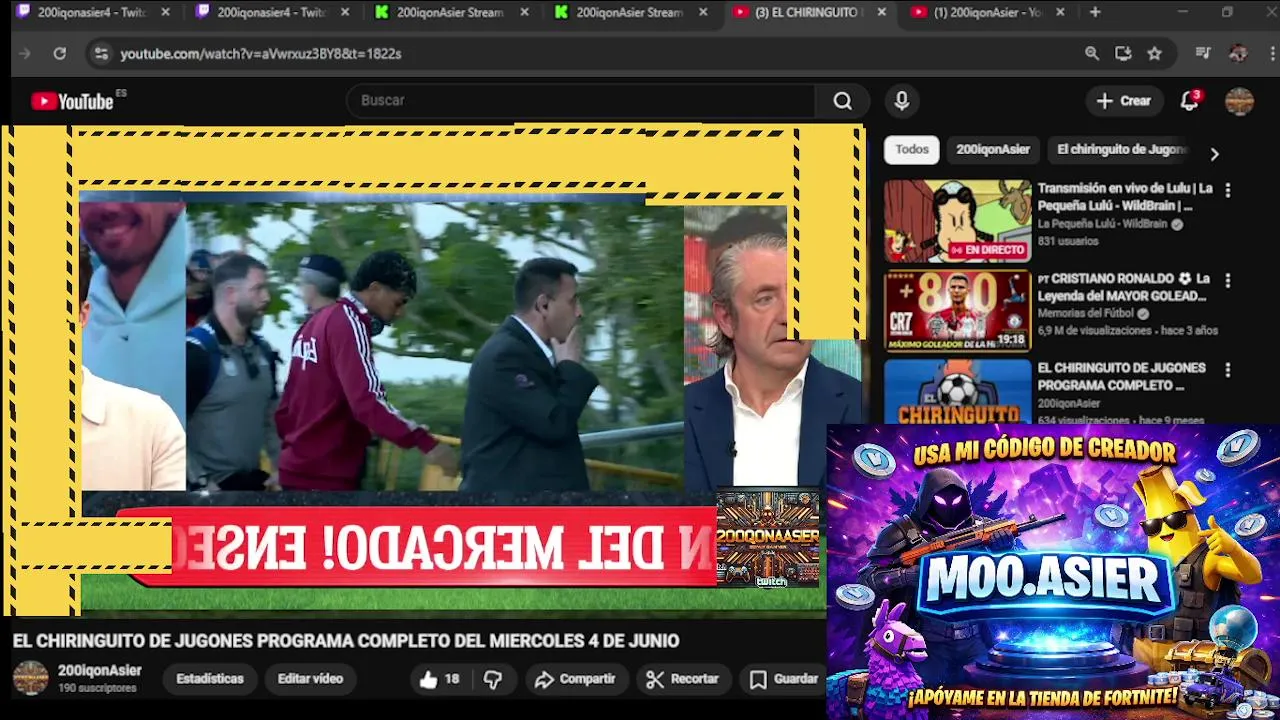Dislike the video with thumbs down
Image resolution: width=1280 pixels, height=720 pixels.
coord(493,679)
